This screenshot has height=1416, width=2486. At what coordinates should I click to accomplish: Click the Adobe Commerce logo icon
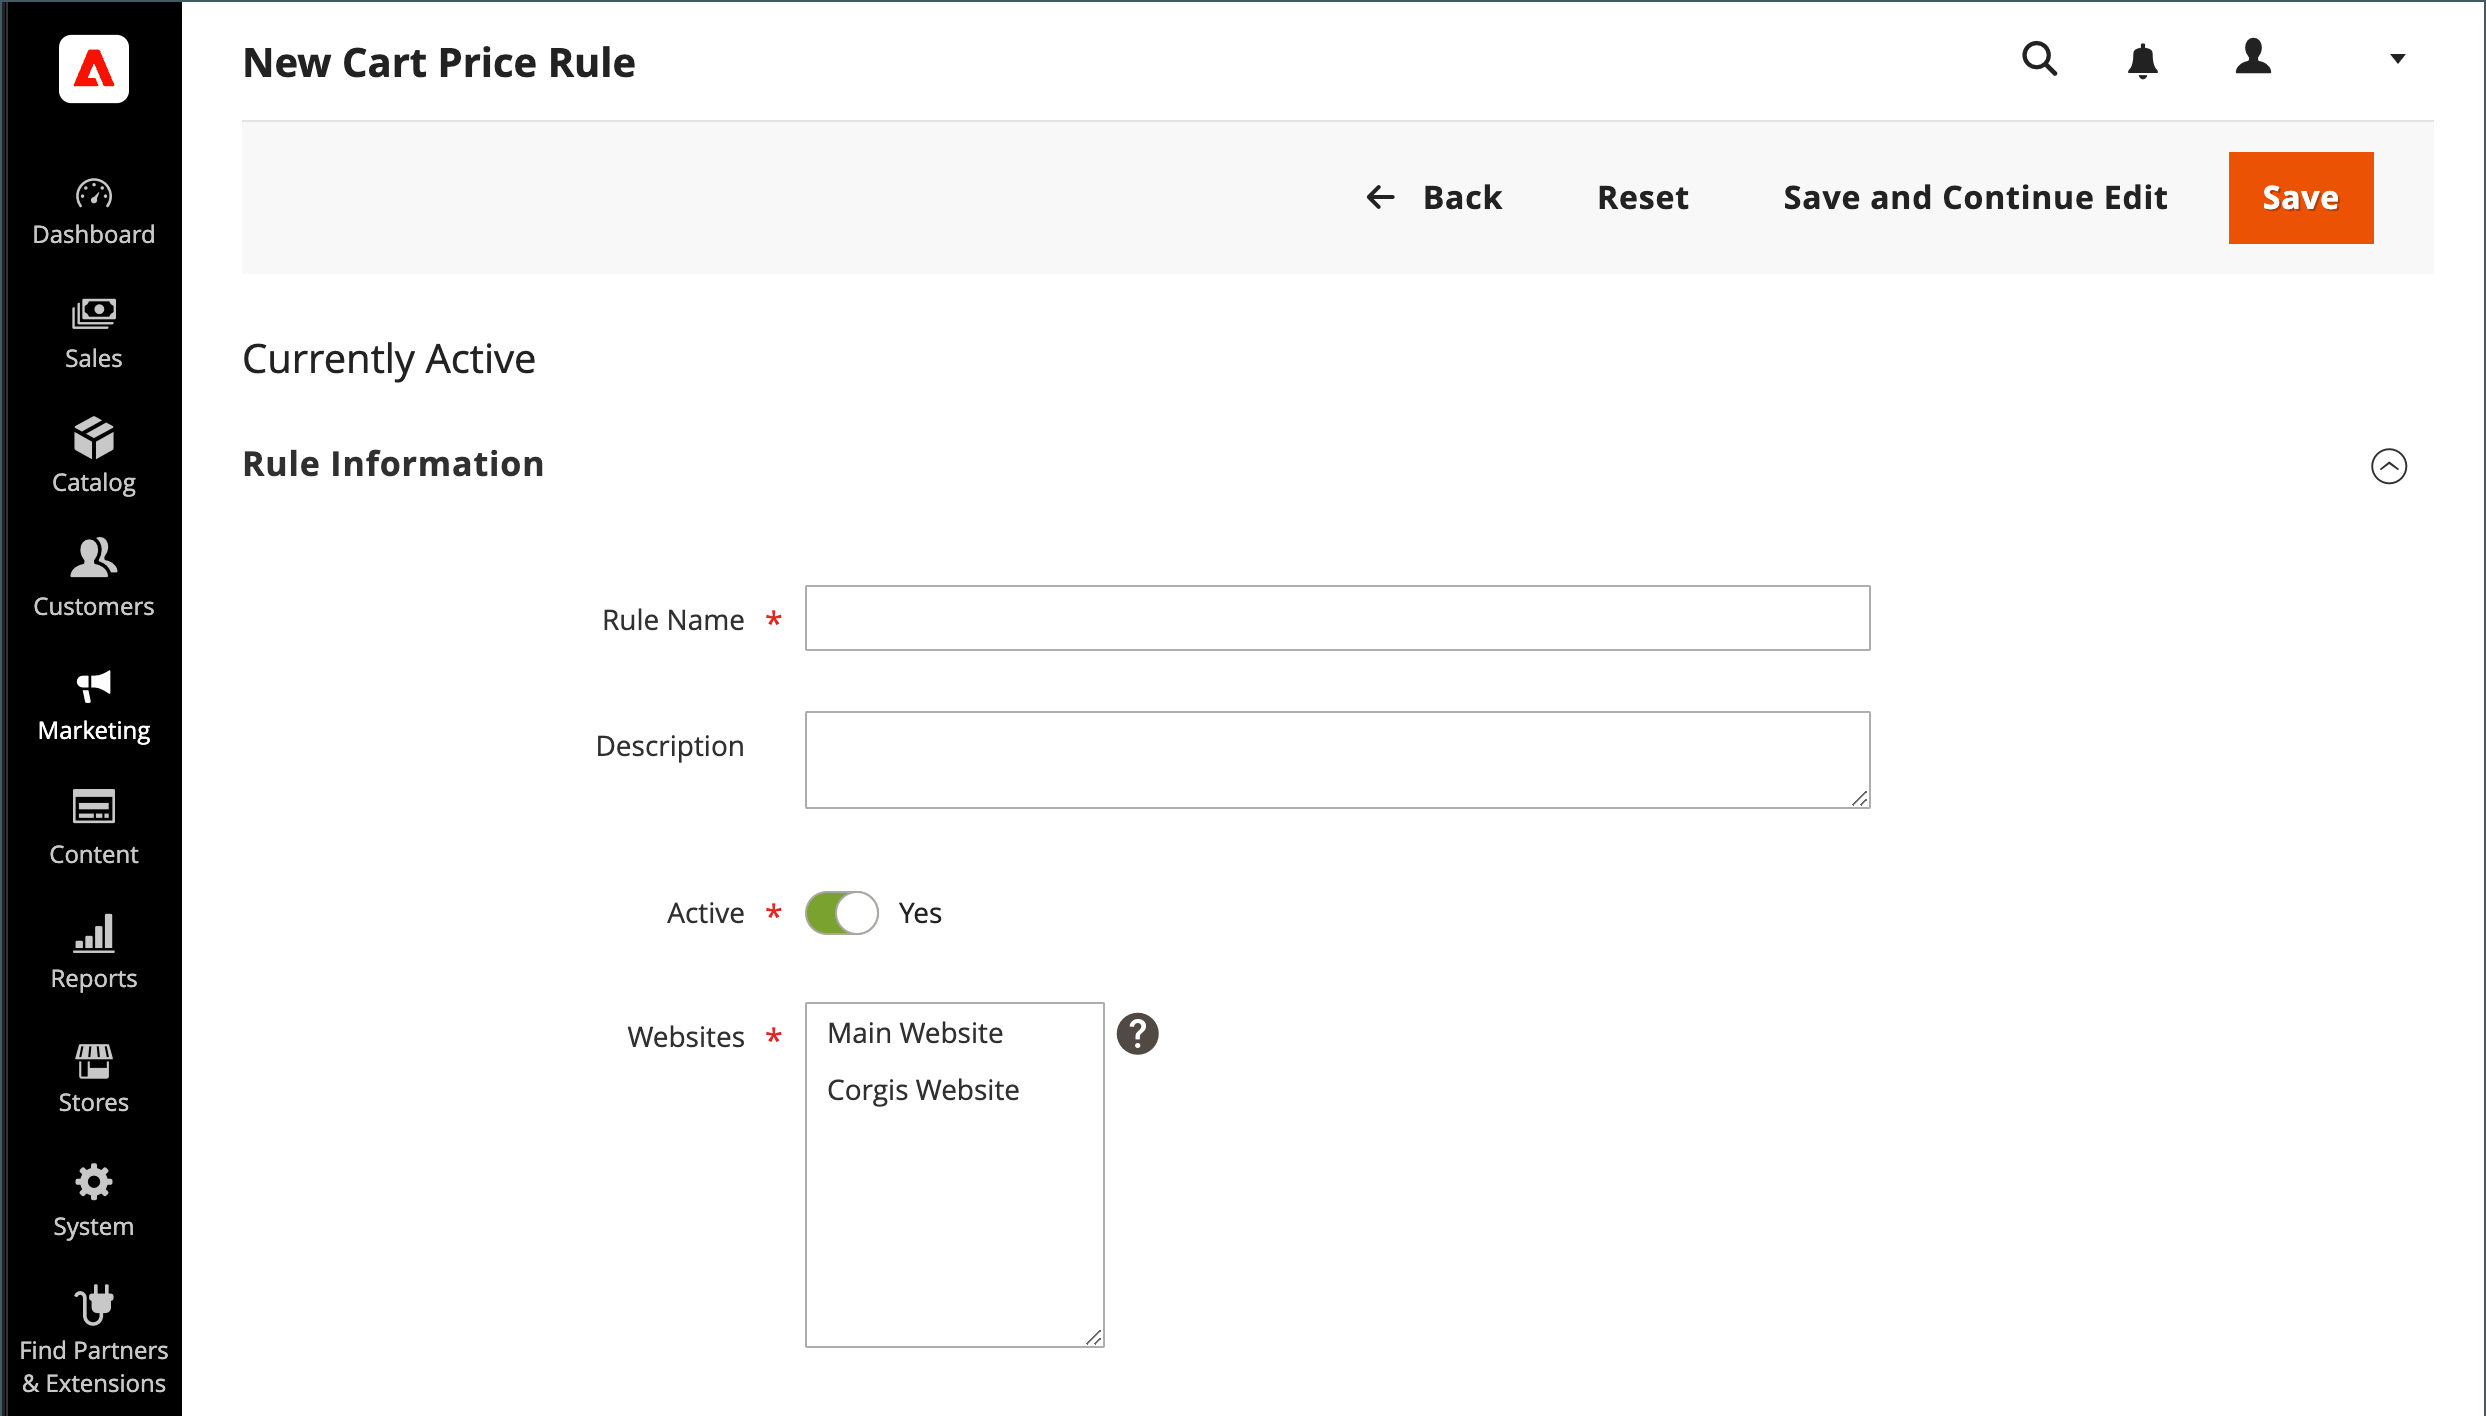tap(93, 69)
